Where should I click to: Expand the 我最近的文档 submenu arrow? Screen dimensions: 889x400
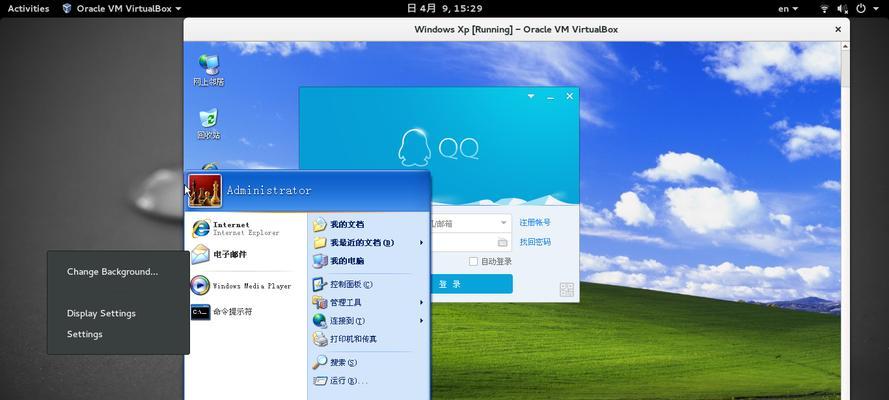tap(421, 242)
